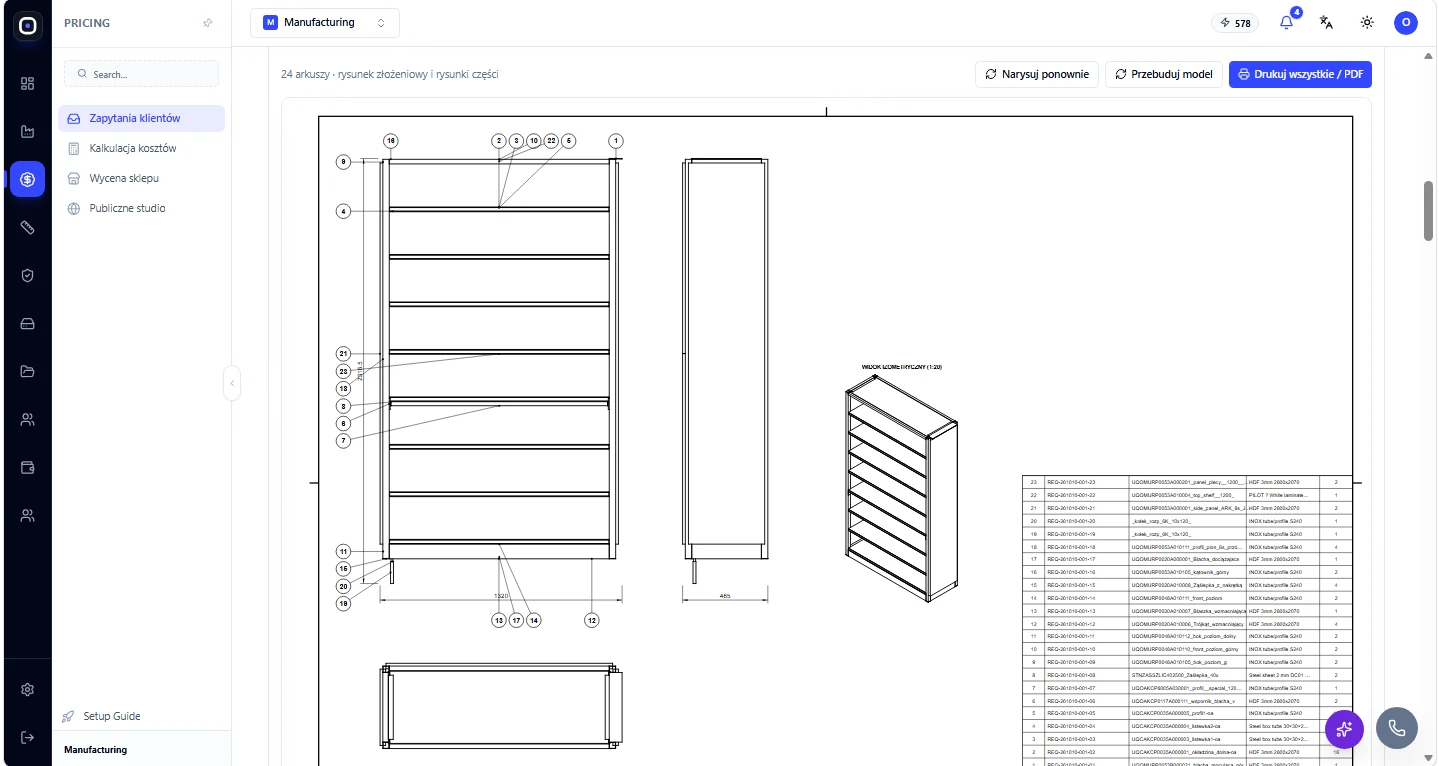Open the inventory drive icon in sidebar
Screen dimensions: 1439x766
click(27, 323)
